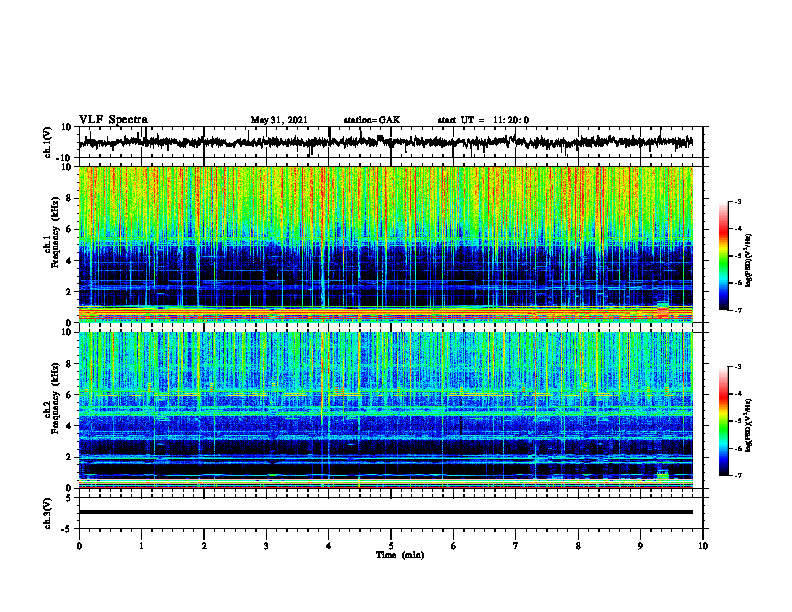Click the "-3" value on ch.1 colorbar
This screenshot has width=792, height=612.
(738, 201)
